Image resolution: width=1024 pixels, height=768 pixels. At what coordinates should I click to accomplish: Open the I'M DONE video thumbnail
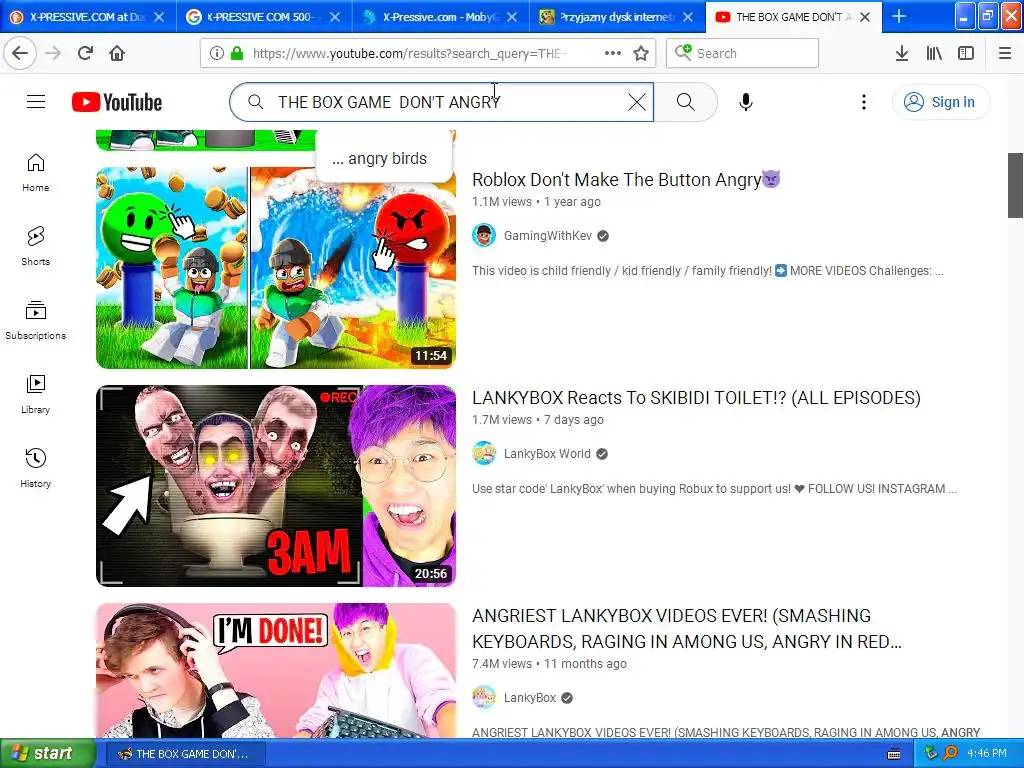pos(276,671)
